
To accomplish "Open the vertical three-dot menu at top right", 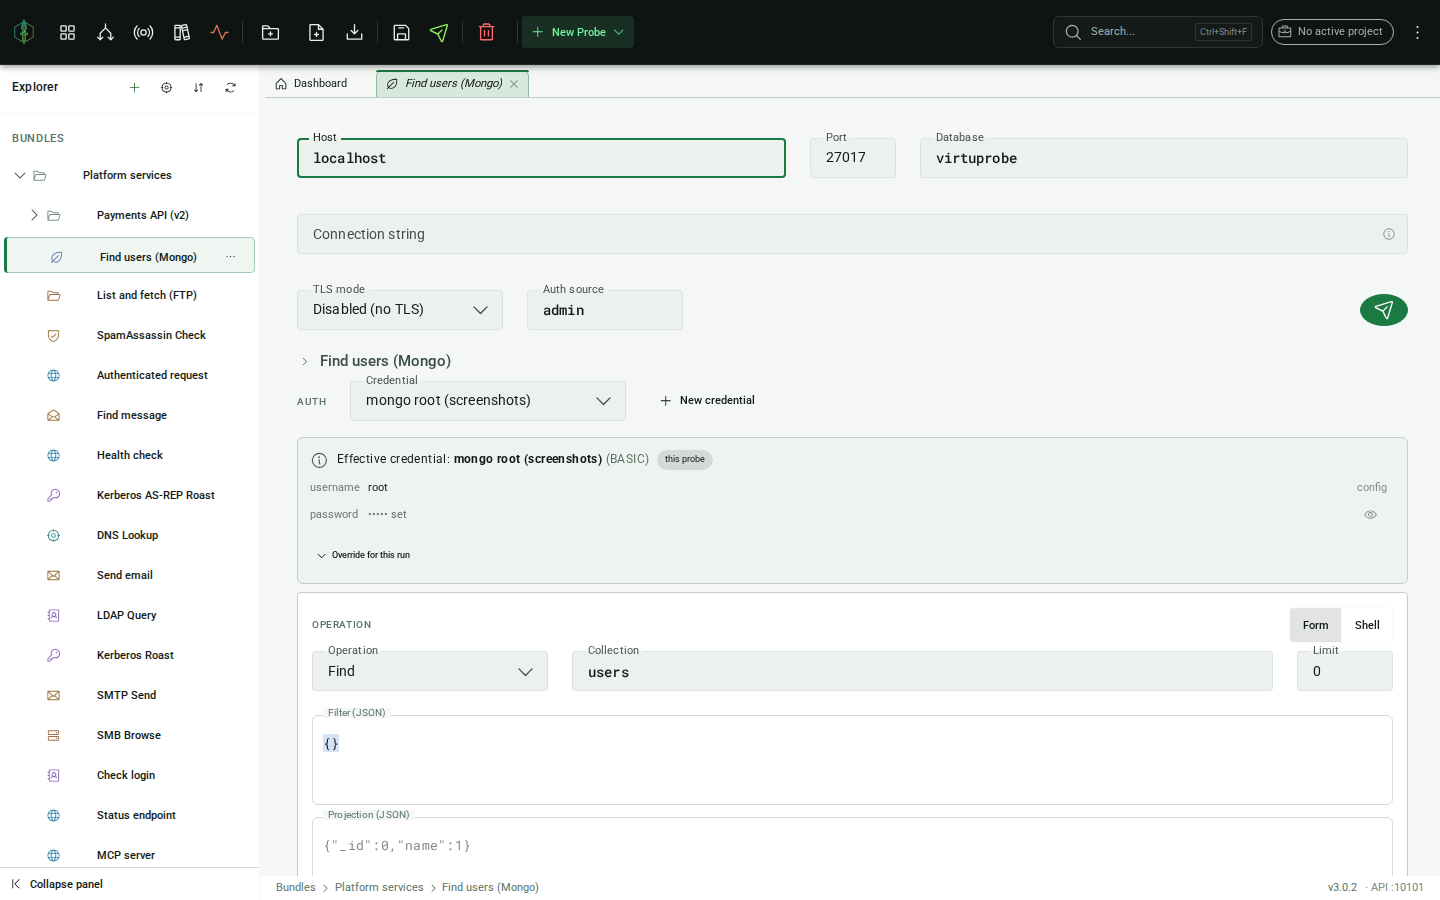I will click(x=1417, y=32).
